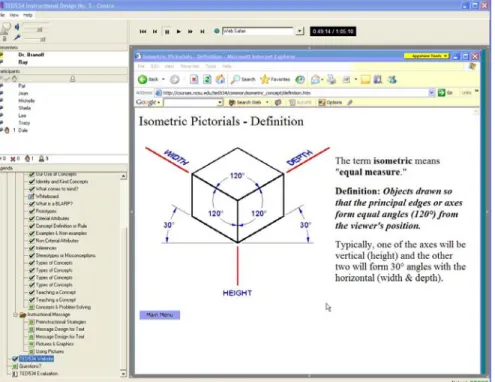Viewport: 495px width, 382px height.
Task: Click the person column header icon
Action: pyautogui.click(x=72, y=79)
